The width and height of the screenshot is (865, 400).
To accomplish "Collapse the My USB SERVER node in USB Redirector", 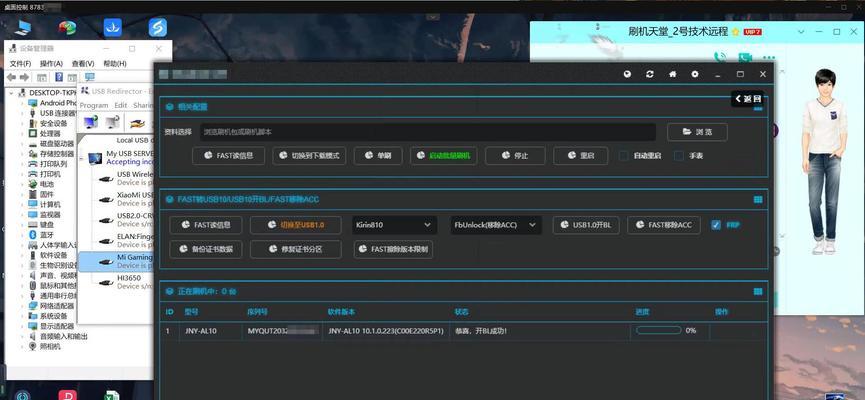I will click(82, 158).
